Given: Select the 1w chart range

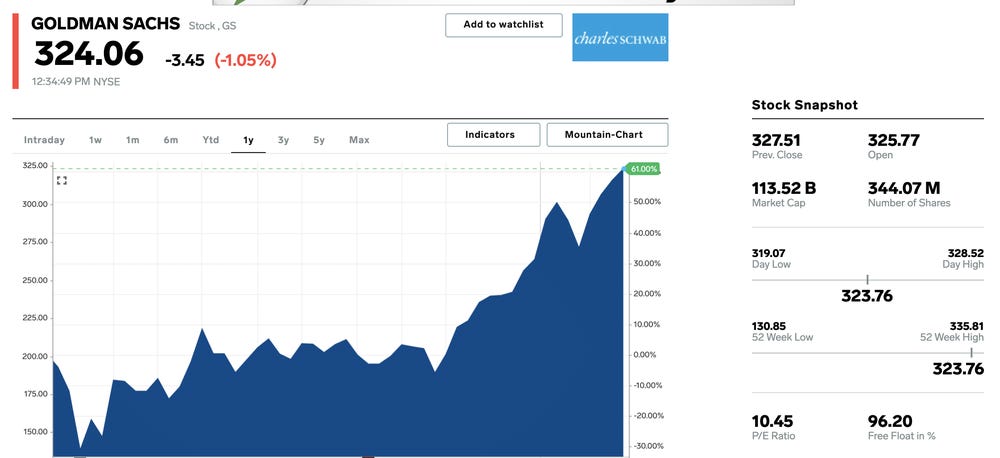Looking at the screenshot, I should click(95, 140).
